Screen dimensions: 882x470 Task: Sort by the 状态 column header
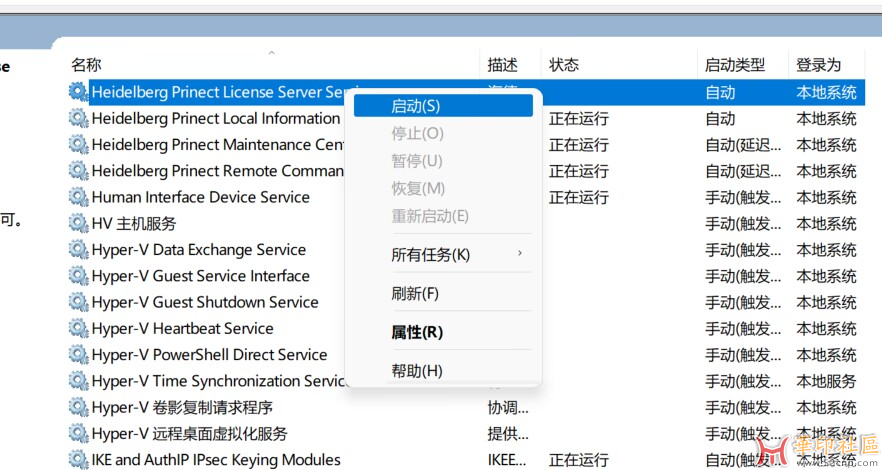tap(564, 65)
